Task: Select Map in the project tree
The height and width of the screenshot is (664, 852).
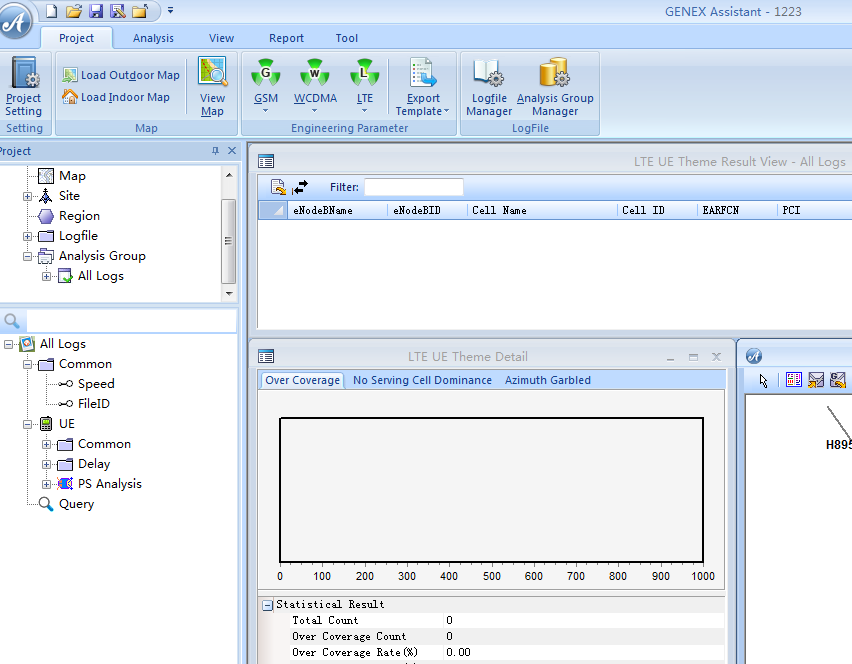Action: (x=72, y=176)
